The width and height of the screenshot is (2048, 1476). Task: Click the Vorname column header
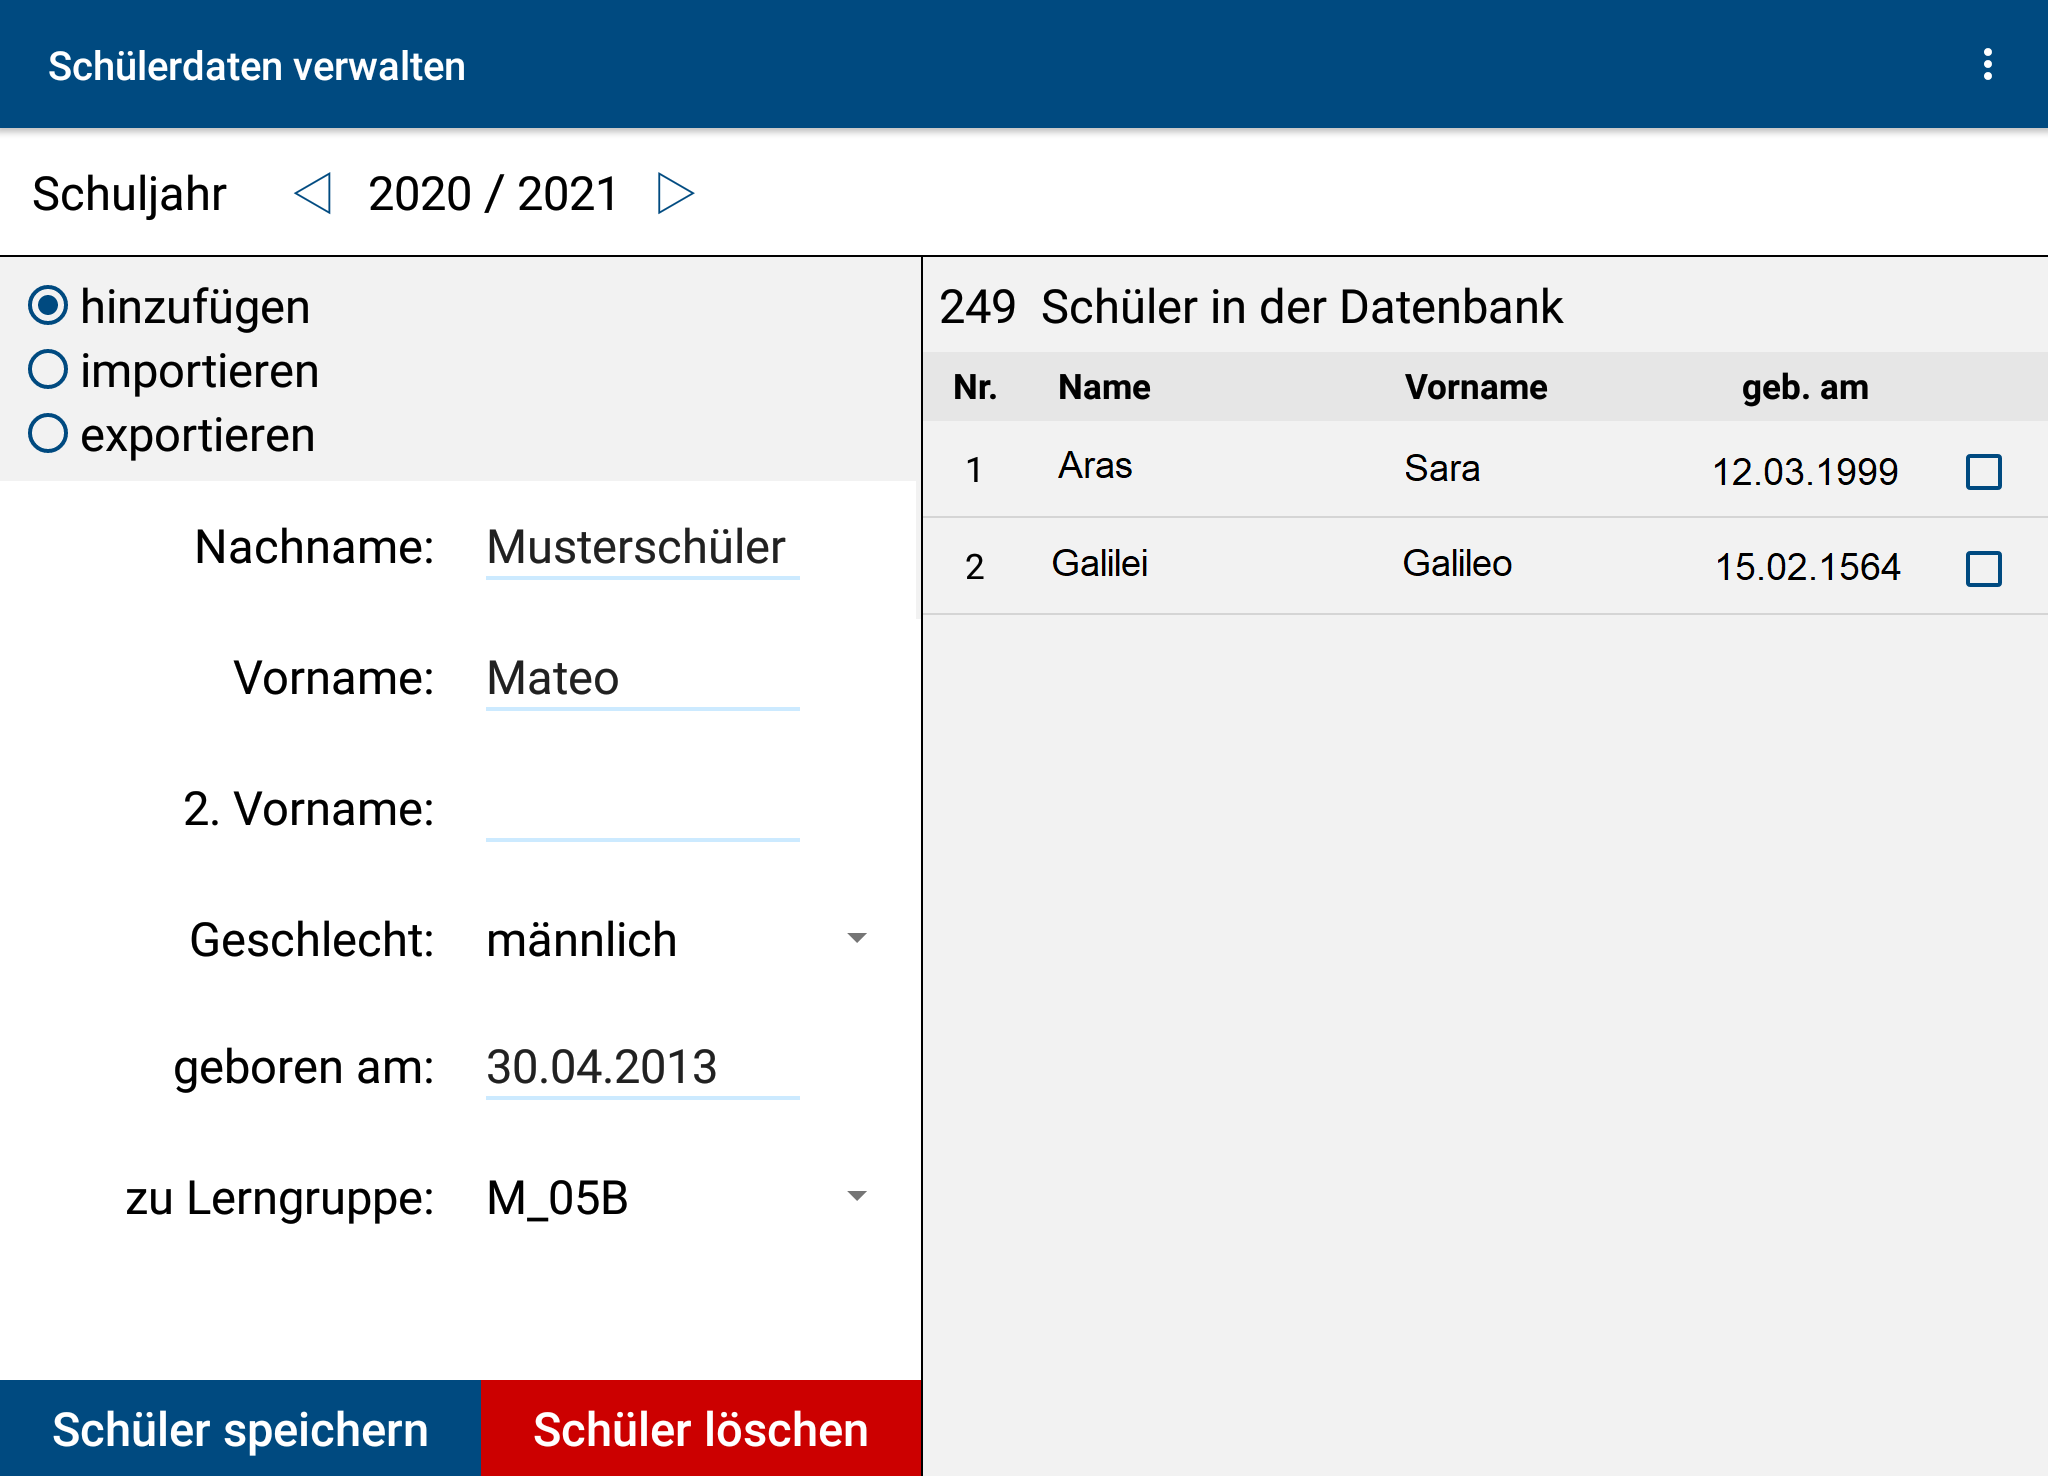point(1475,387)
